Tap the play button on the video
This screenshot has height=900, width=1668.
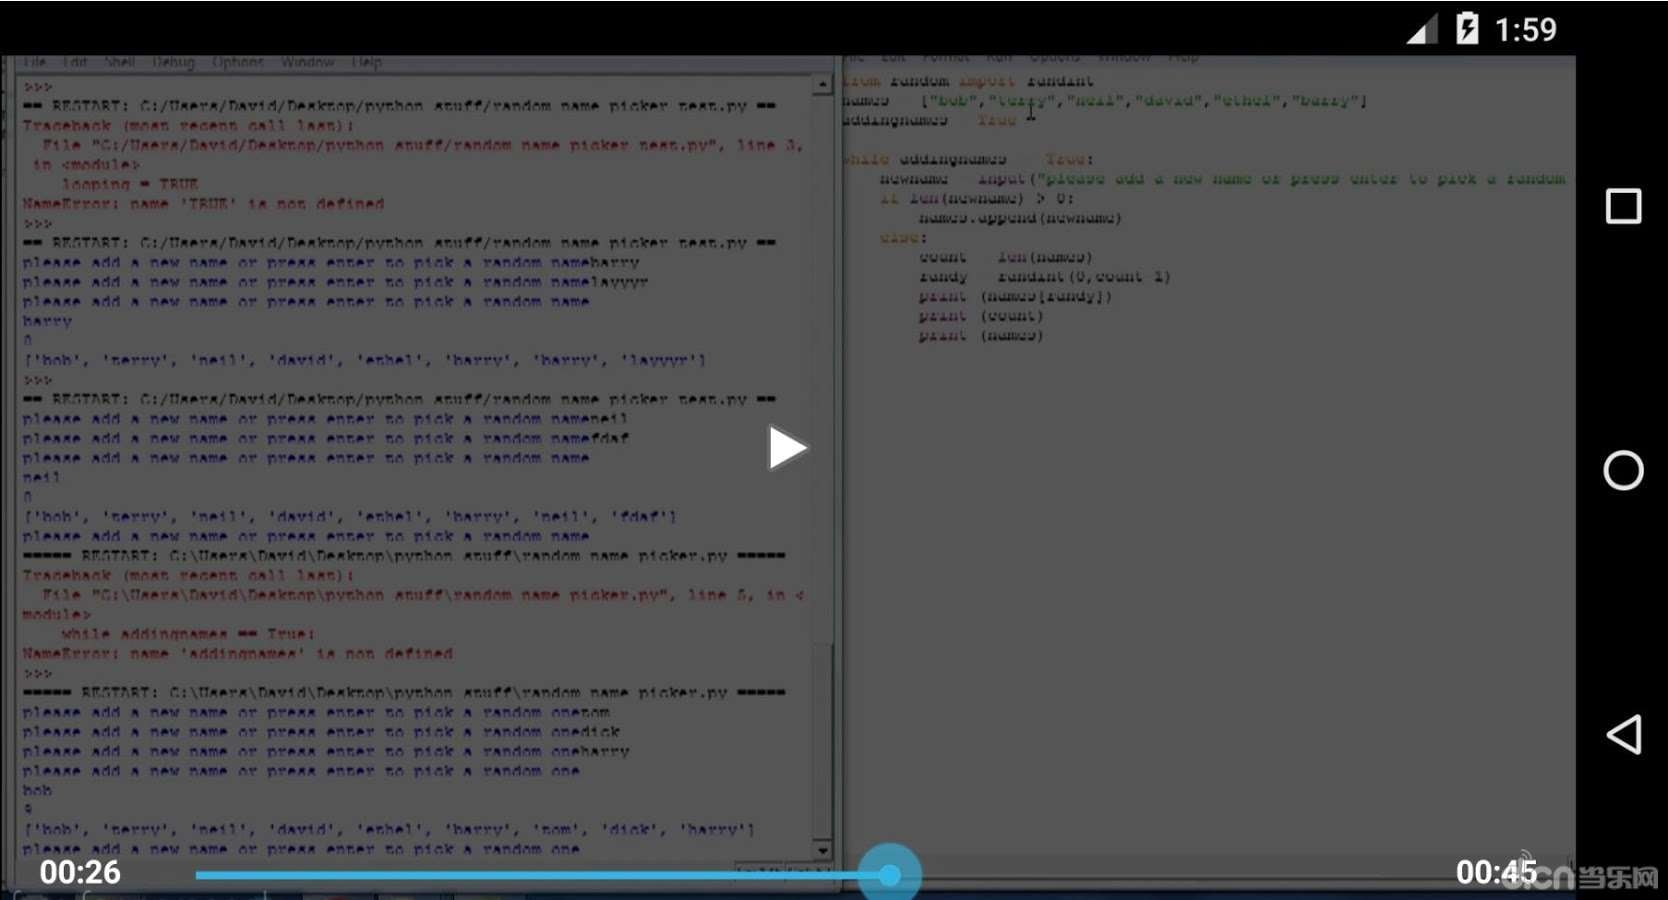(x=787, y=448)
